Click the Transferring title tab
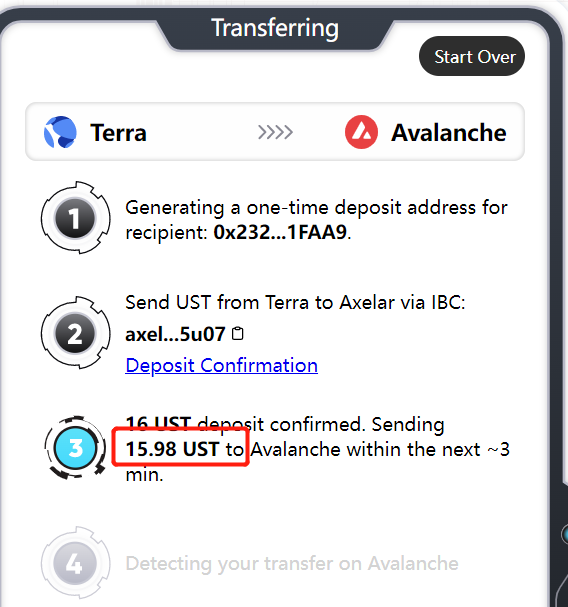 [x=275, y=28]
